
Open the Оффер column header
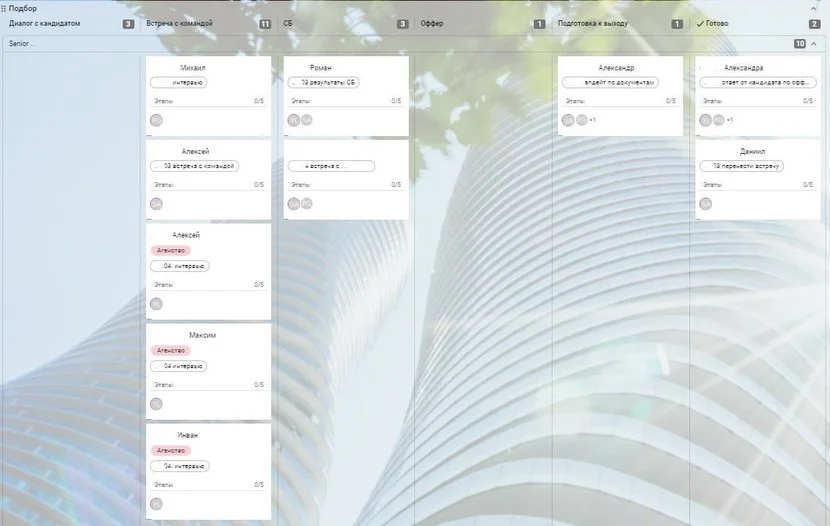coord(432,23)
